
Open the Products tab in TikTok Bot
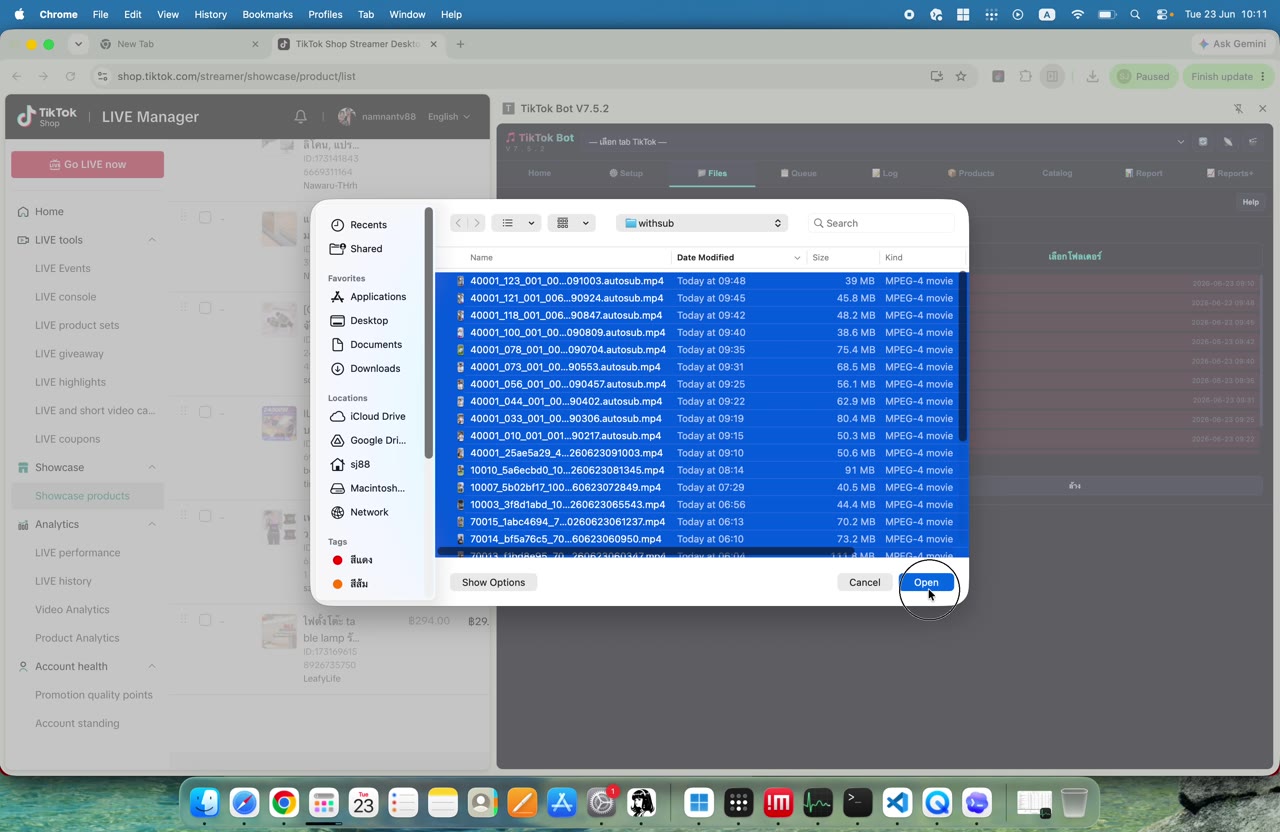[971, 173]
